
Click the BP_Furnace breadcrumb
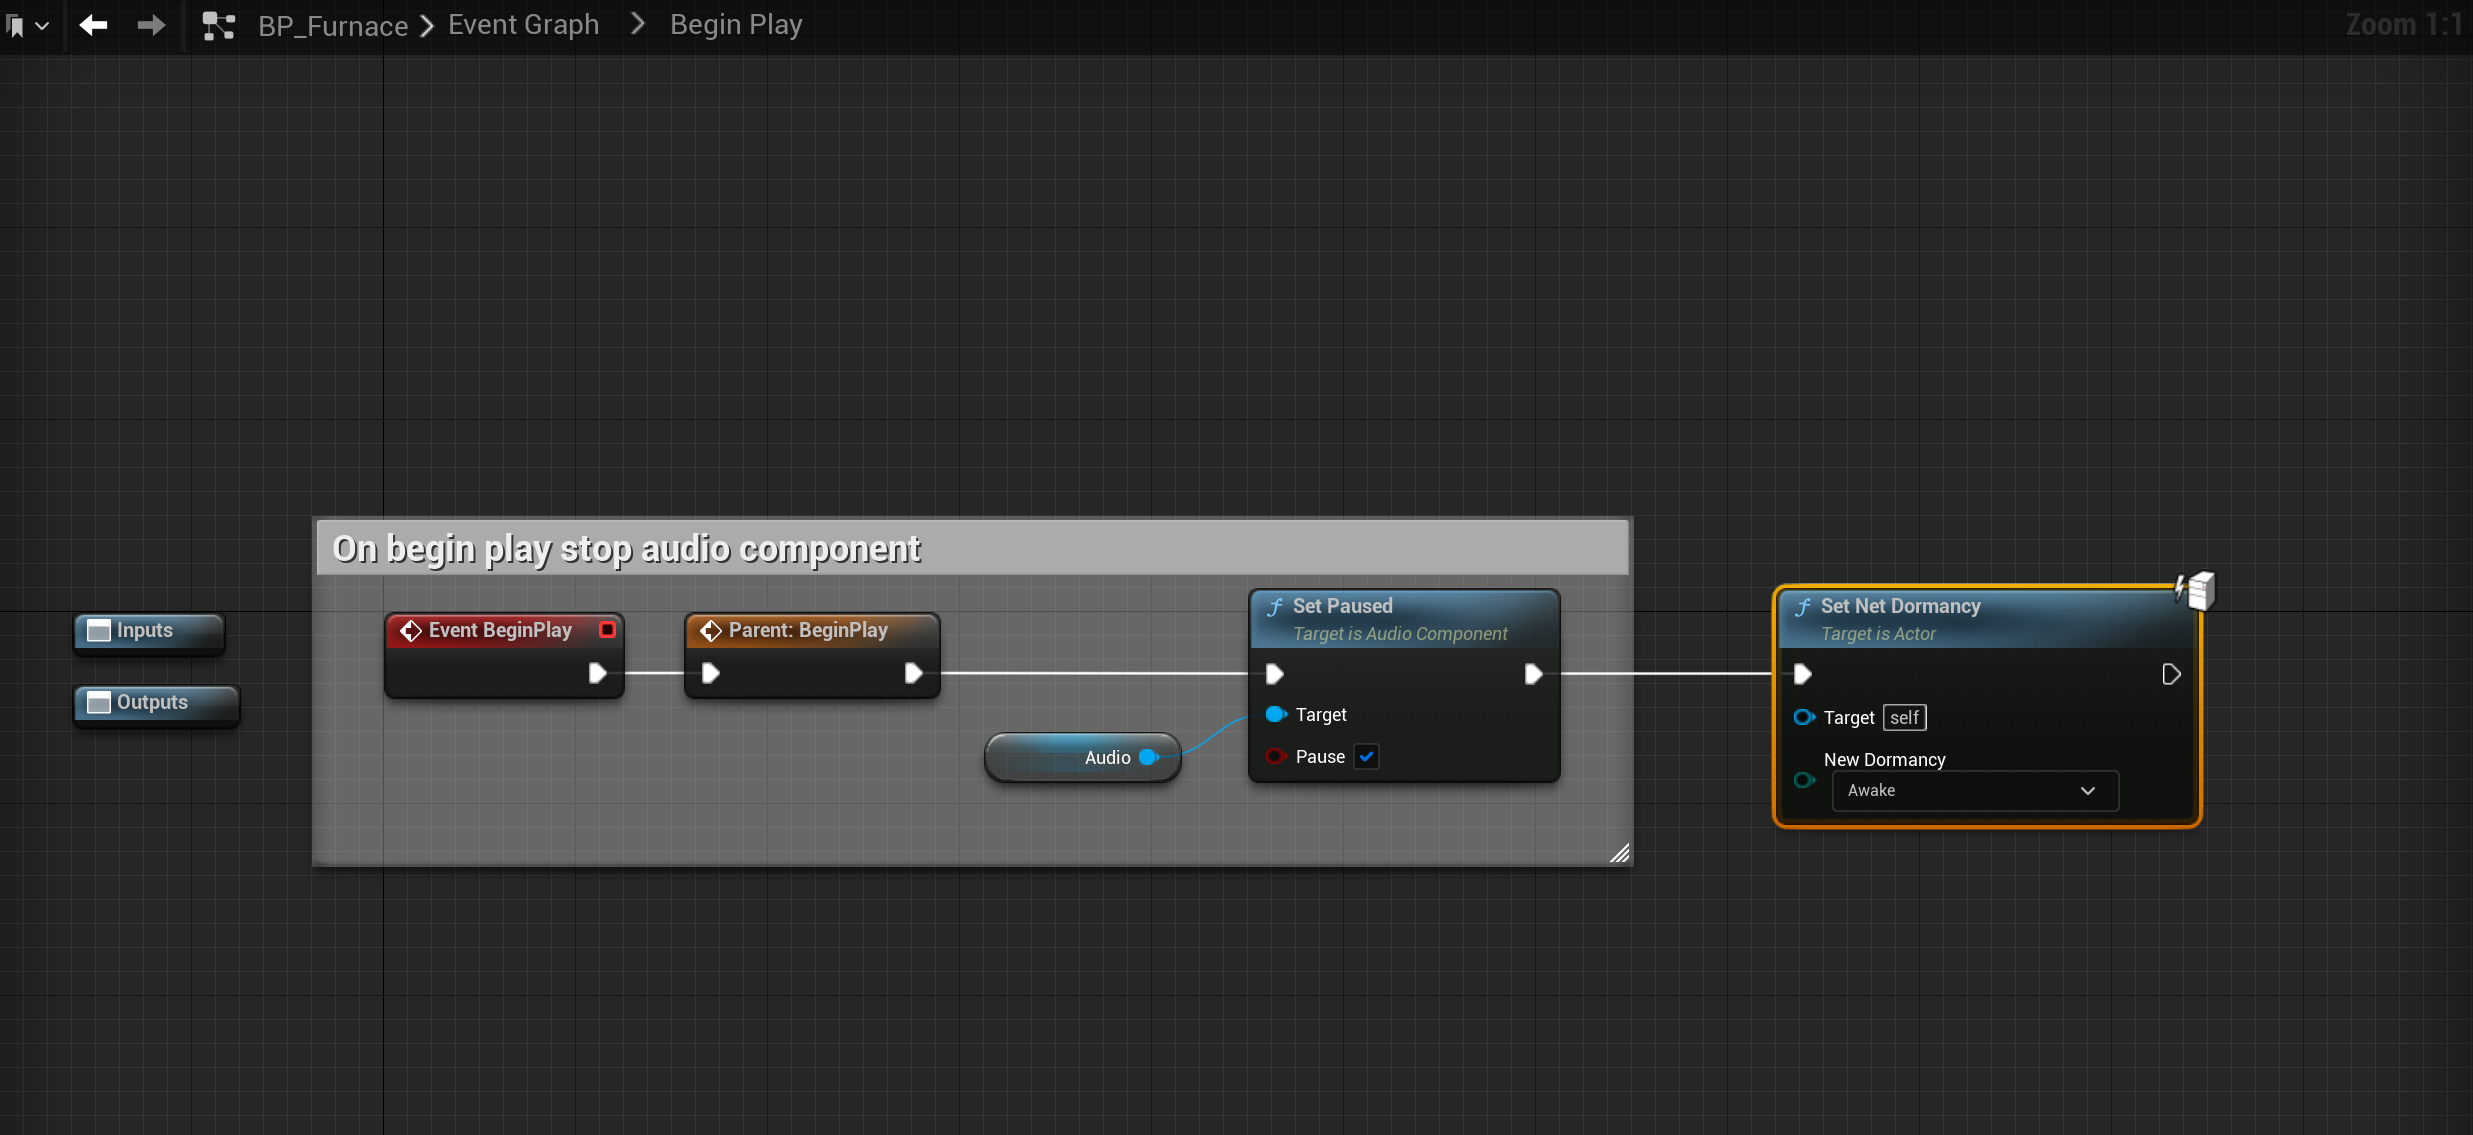[332, 26]
